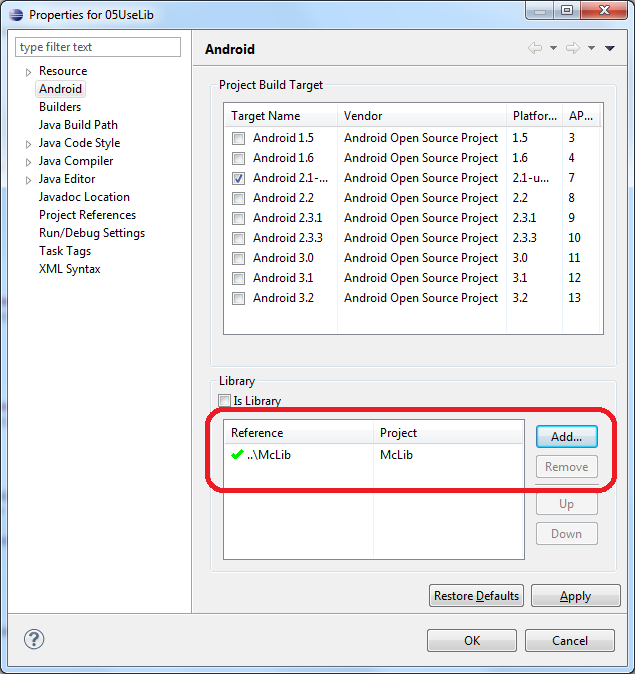Select Java Compiler tree item

[x=76, y=161]
